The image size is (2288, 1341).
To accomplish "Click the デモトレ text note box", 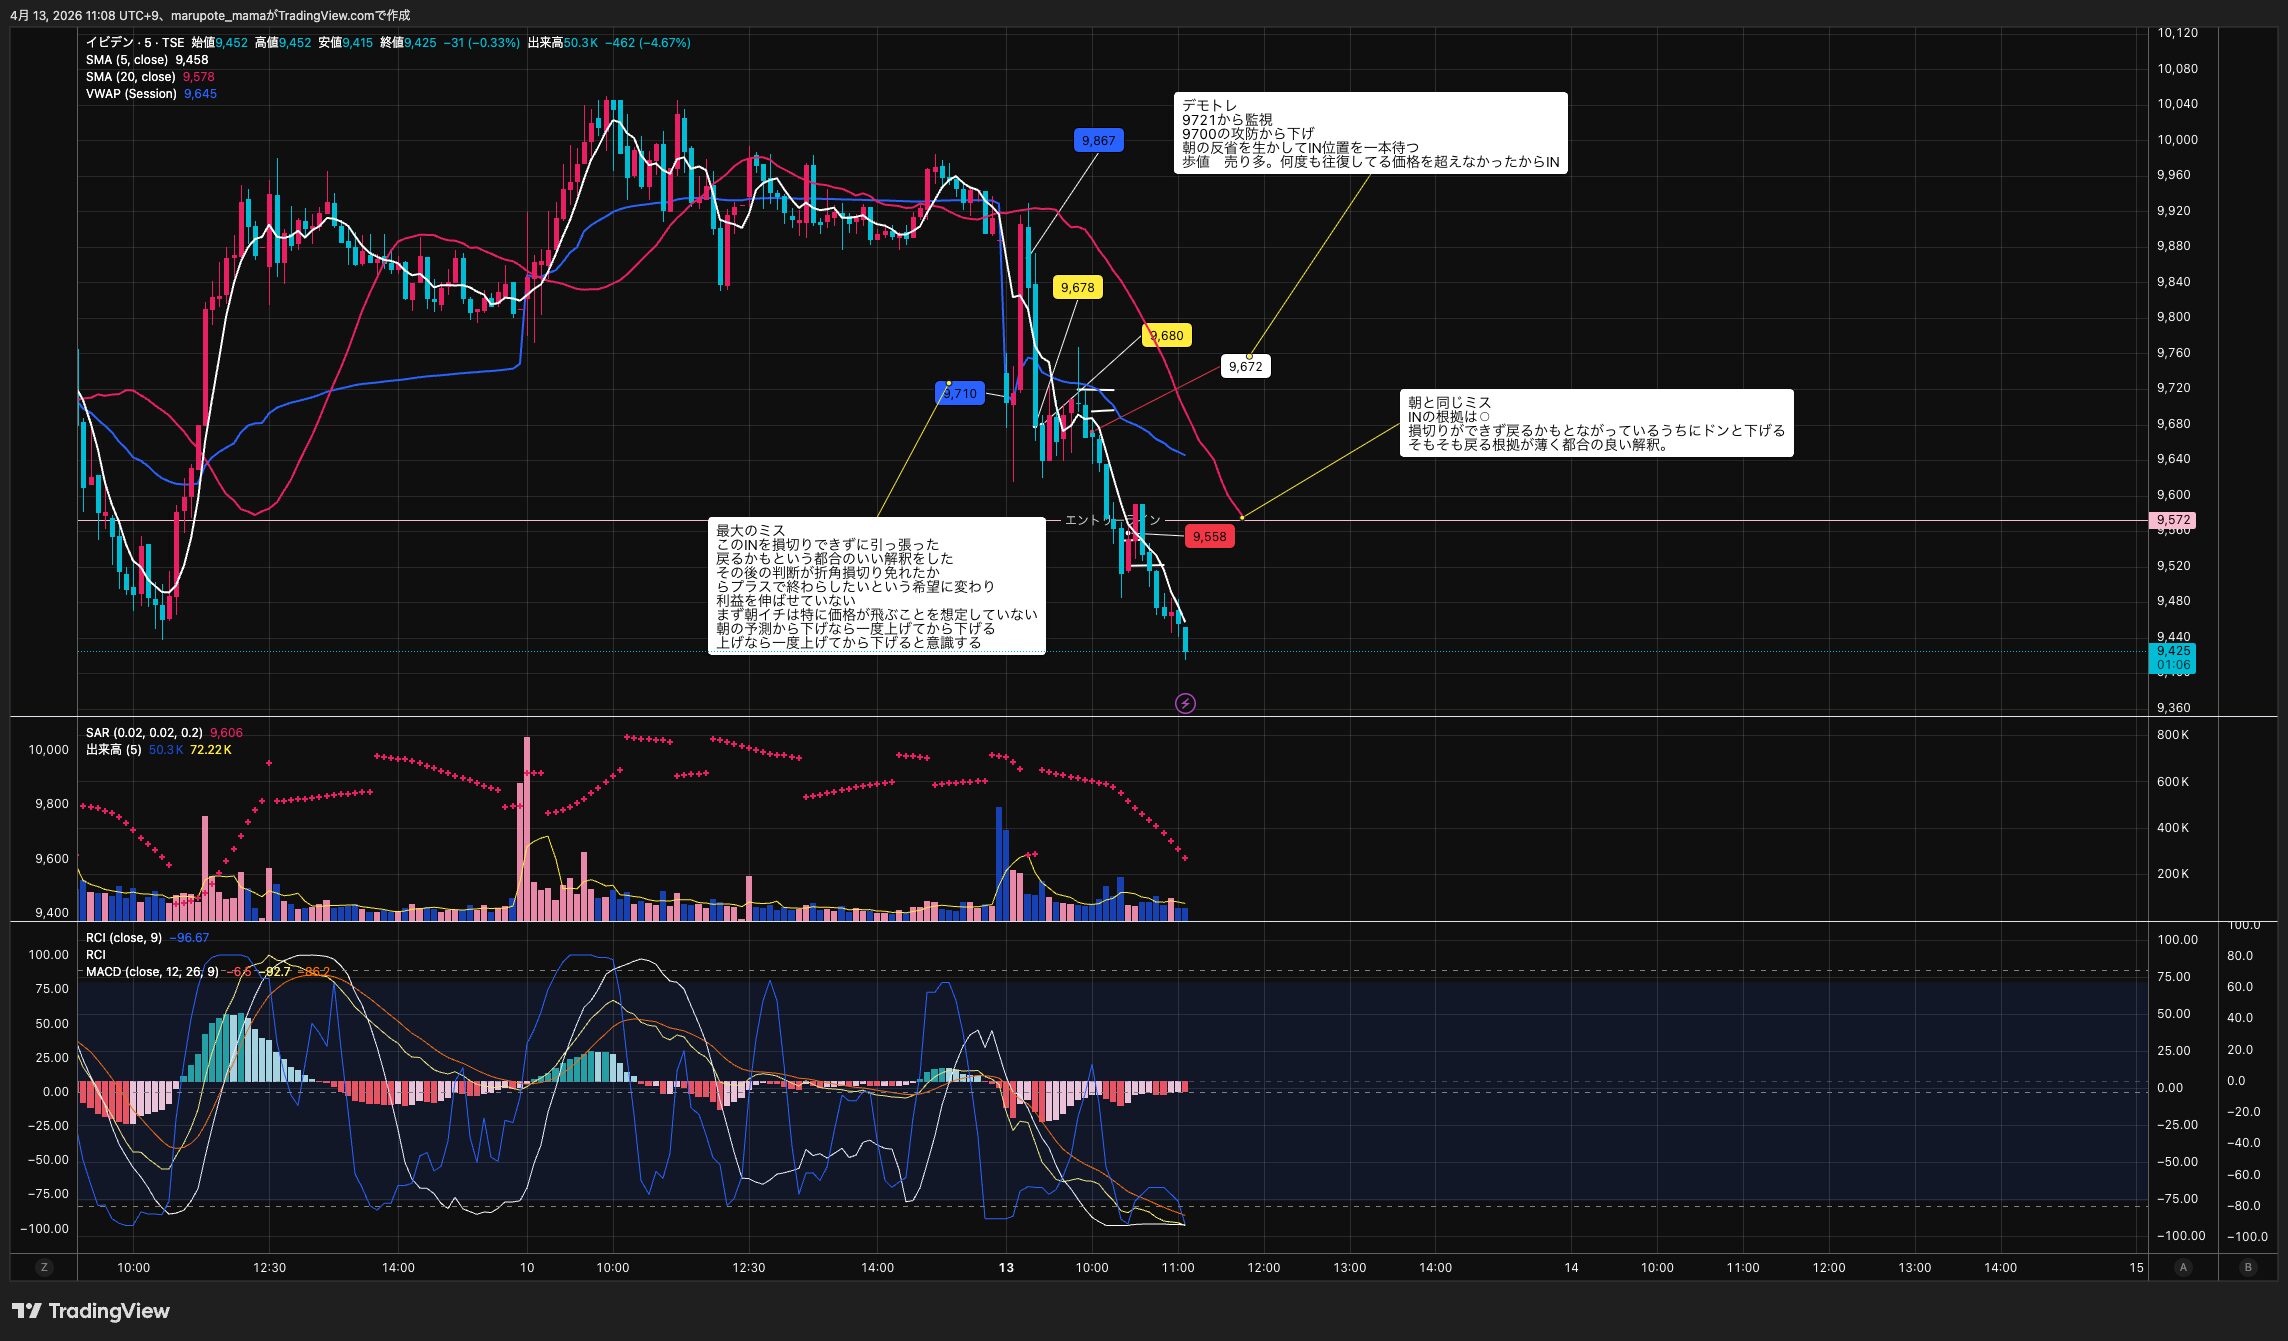I will coord(1369,133).
